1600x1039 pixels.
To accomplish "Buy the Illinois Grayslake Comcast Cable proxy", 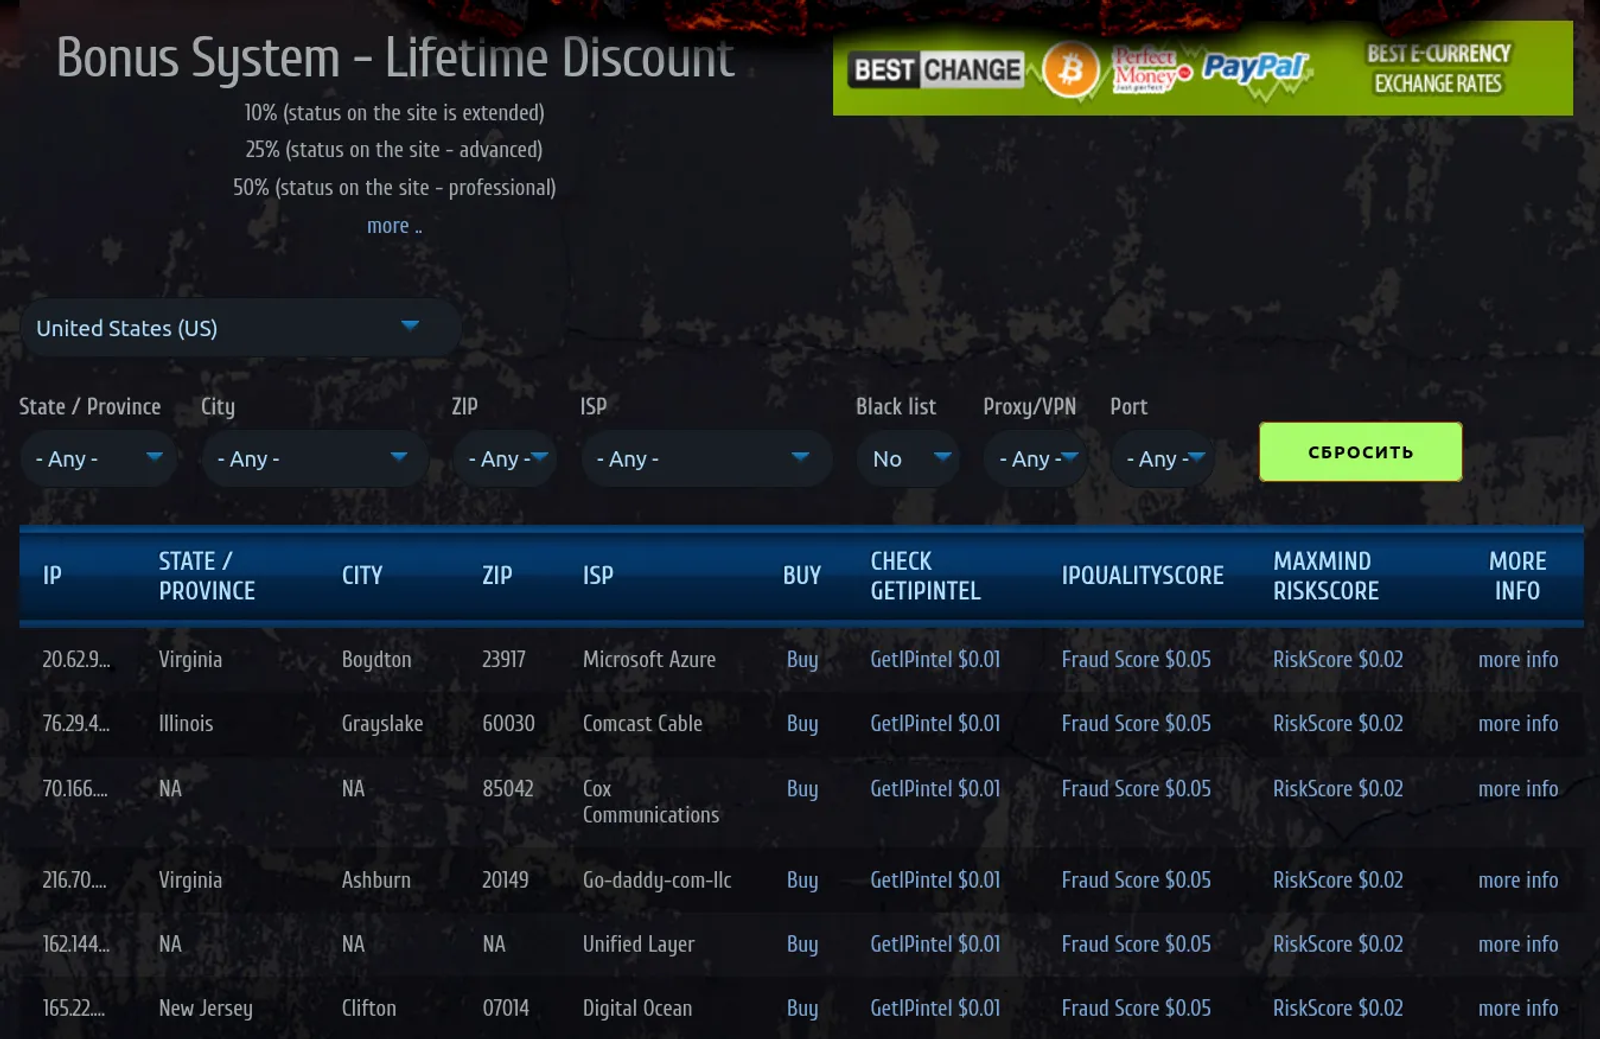I will coord(802,724).
